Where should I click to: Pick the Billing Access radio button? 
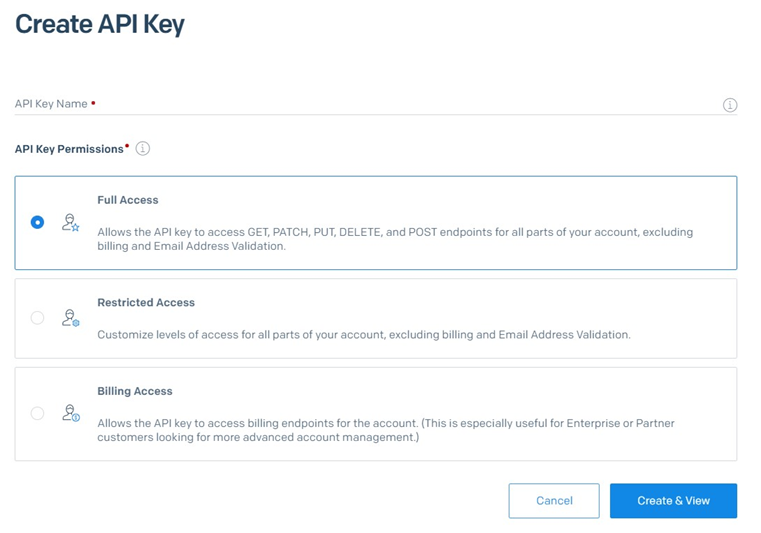37,413
